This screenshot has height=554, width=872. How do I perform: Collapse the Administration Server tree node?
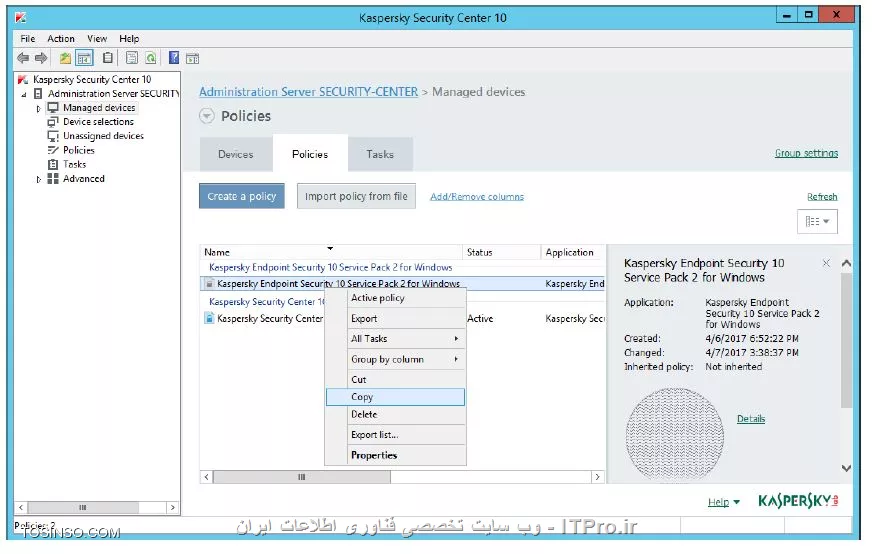pyautogui.click(x=24, y=95)
